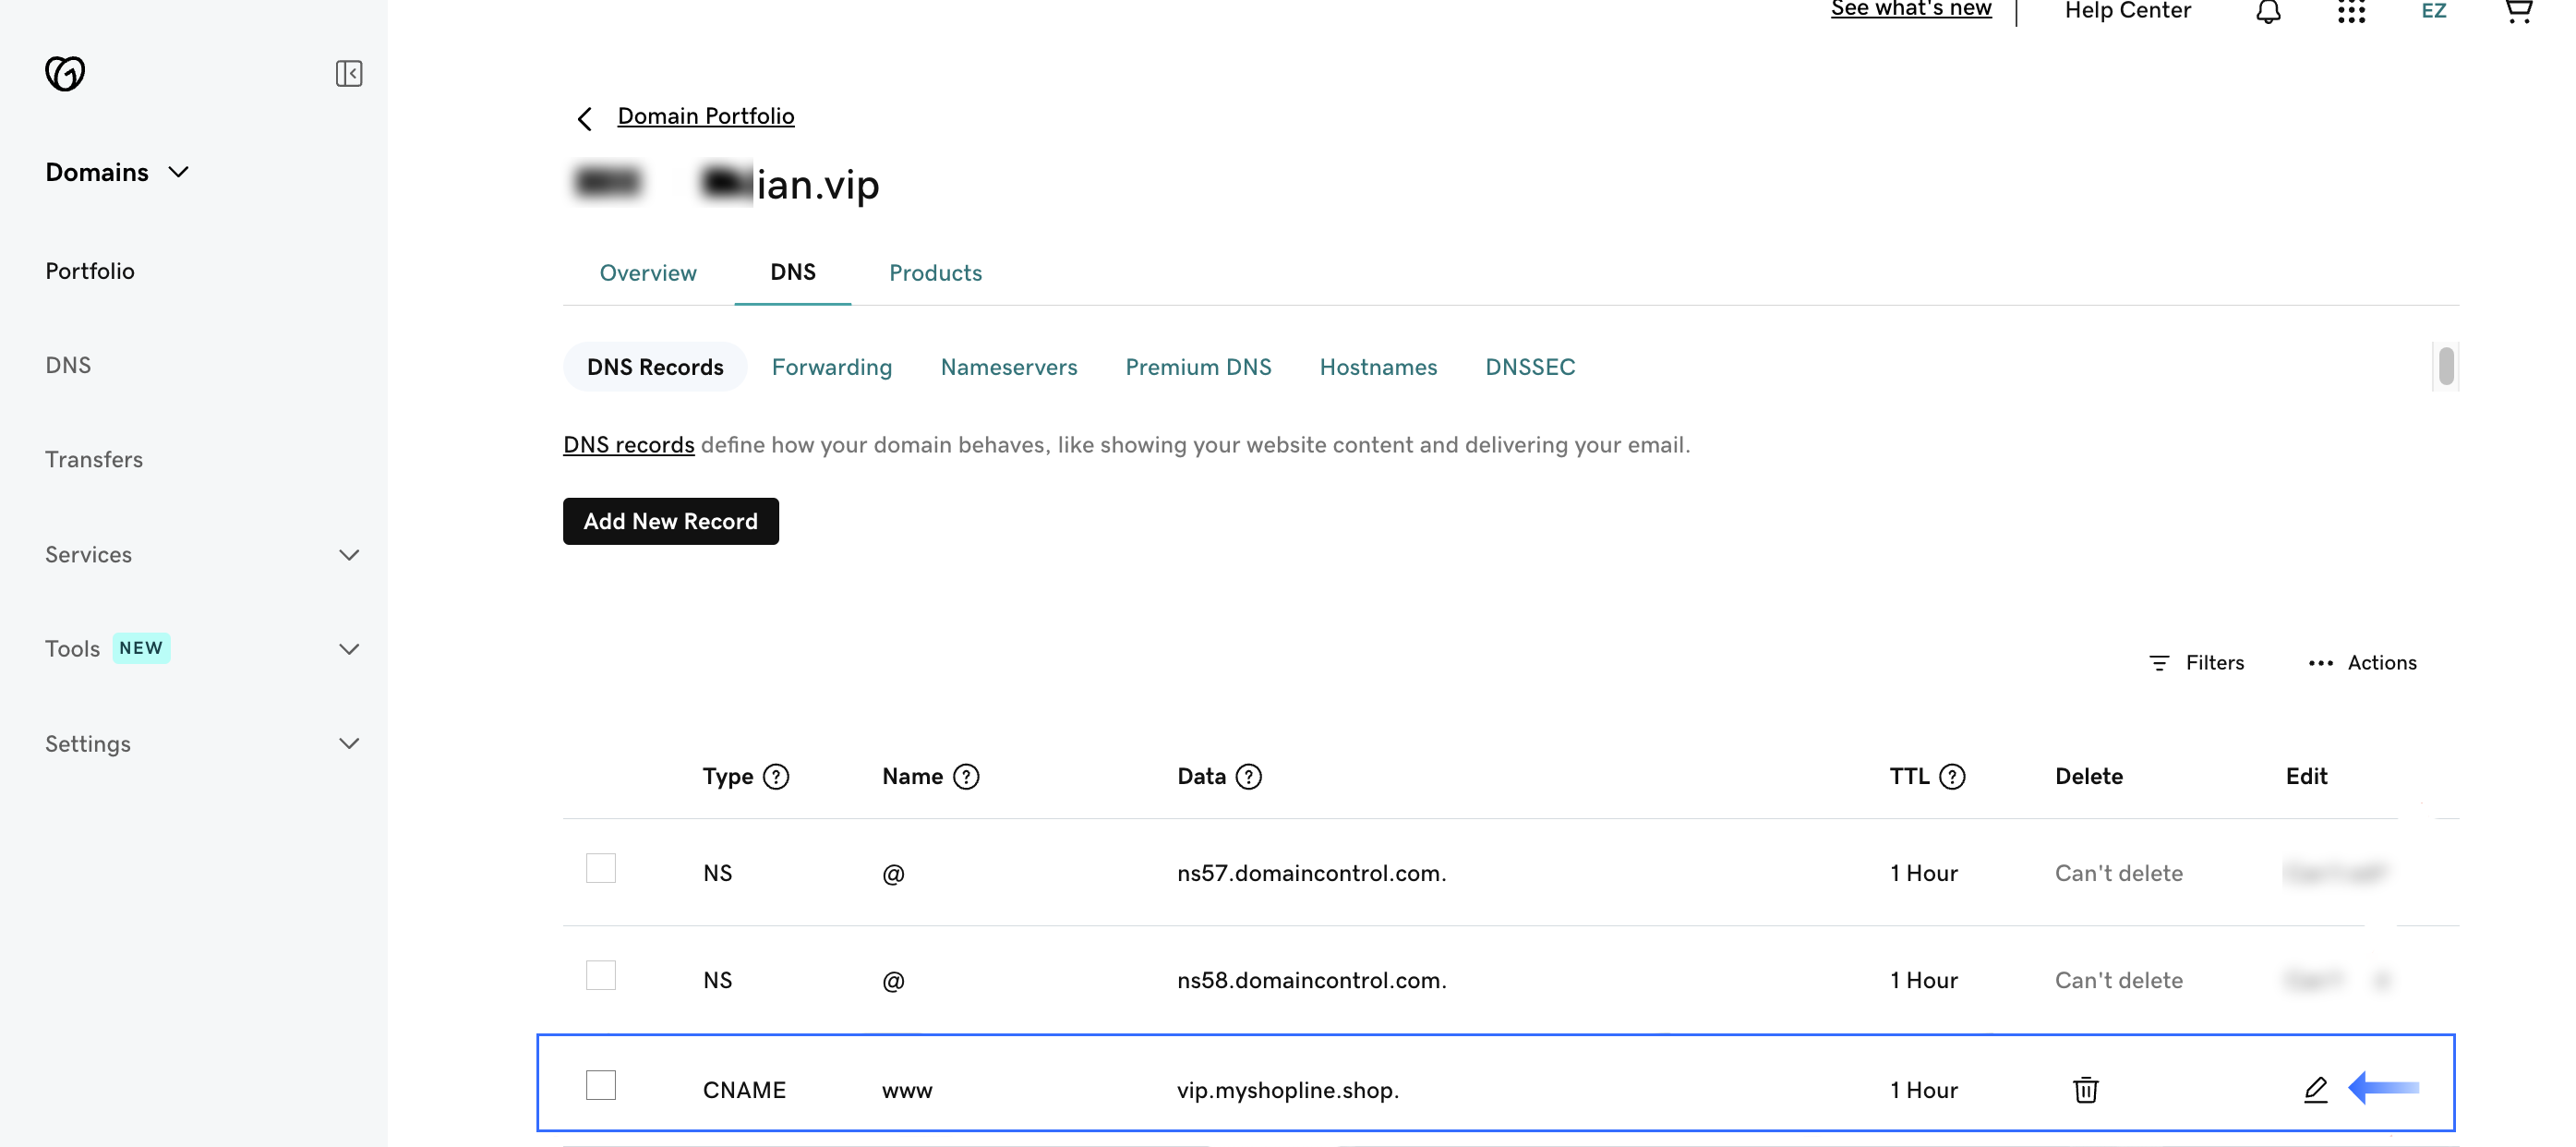The image size is (2576, 1147).
Task: Click the sub-tab scrollbar handle
Action: coord(2445,366)
